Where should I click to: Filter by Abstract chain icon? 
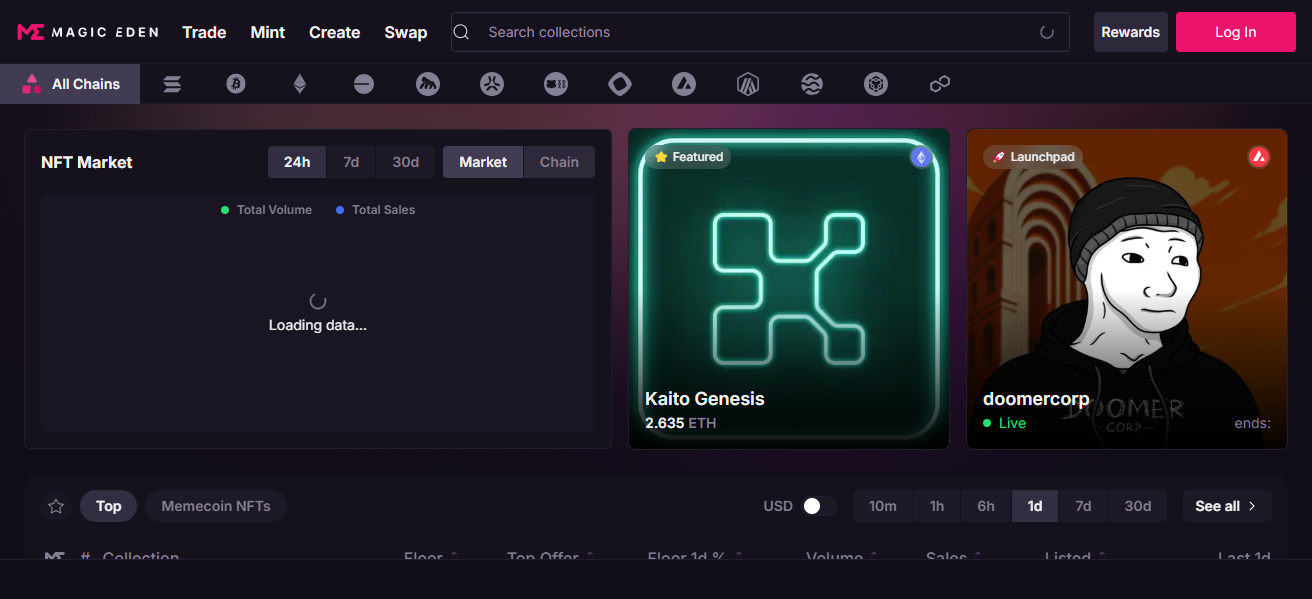point(492,84)
